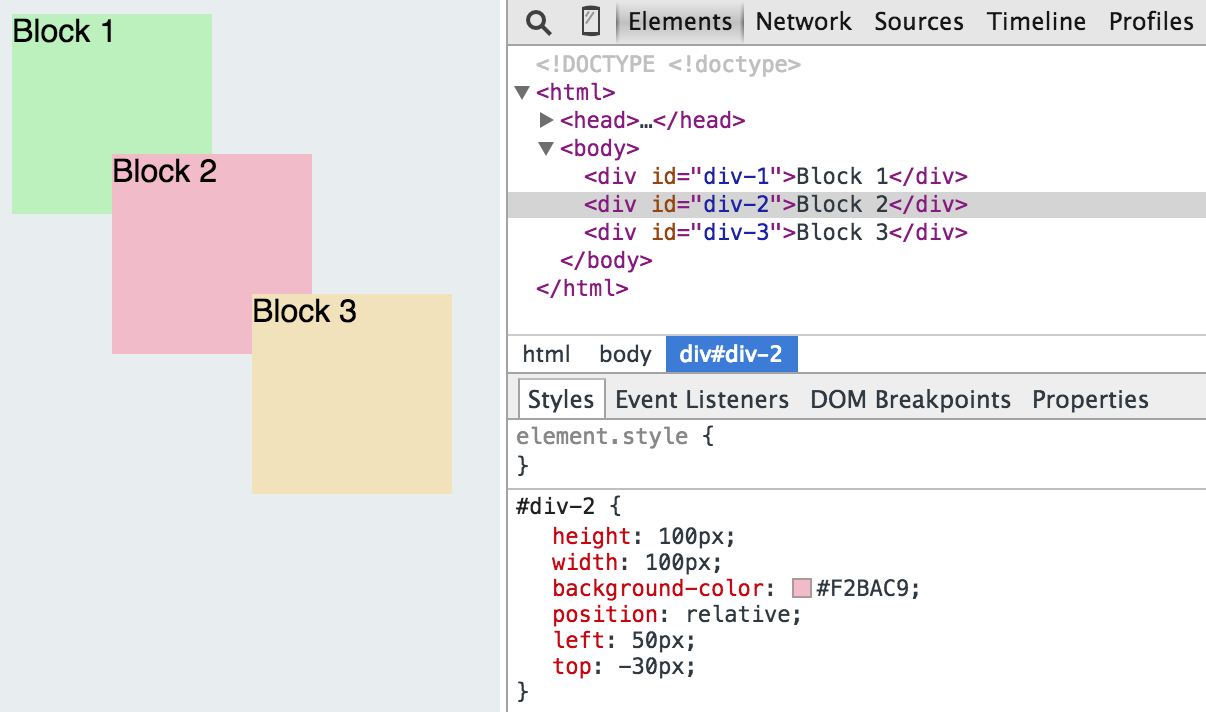
Task: Open the Profiles tab
Action: pos(1151,22)
